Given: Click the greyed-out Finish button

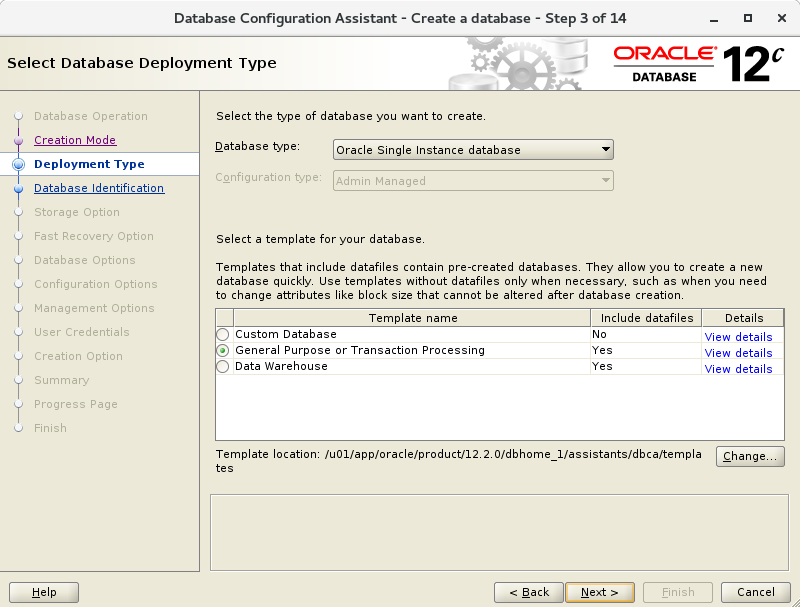Looking at the screenshot, I should point(678,592).
